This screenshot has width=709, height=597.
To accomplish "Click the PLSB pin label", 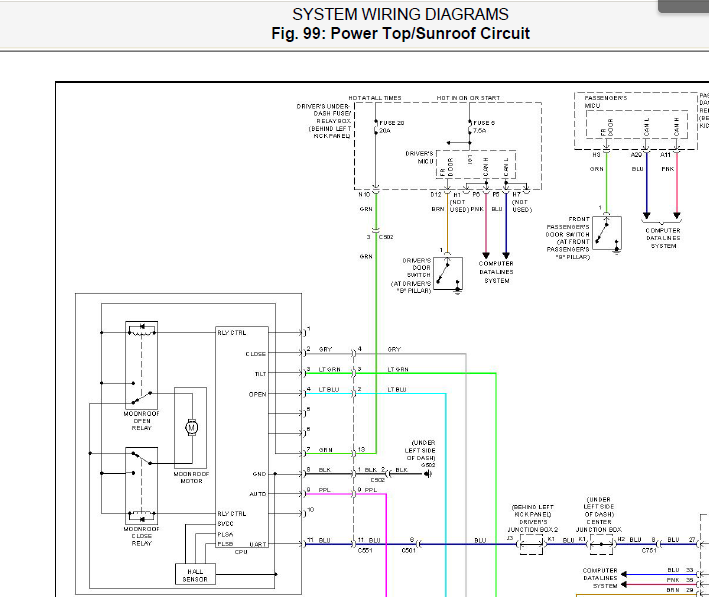I will 225,544.
